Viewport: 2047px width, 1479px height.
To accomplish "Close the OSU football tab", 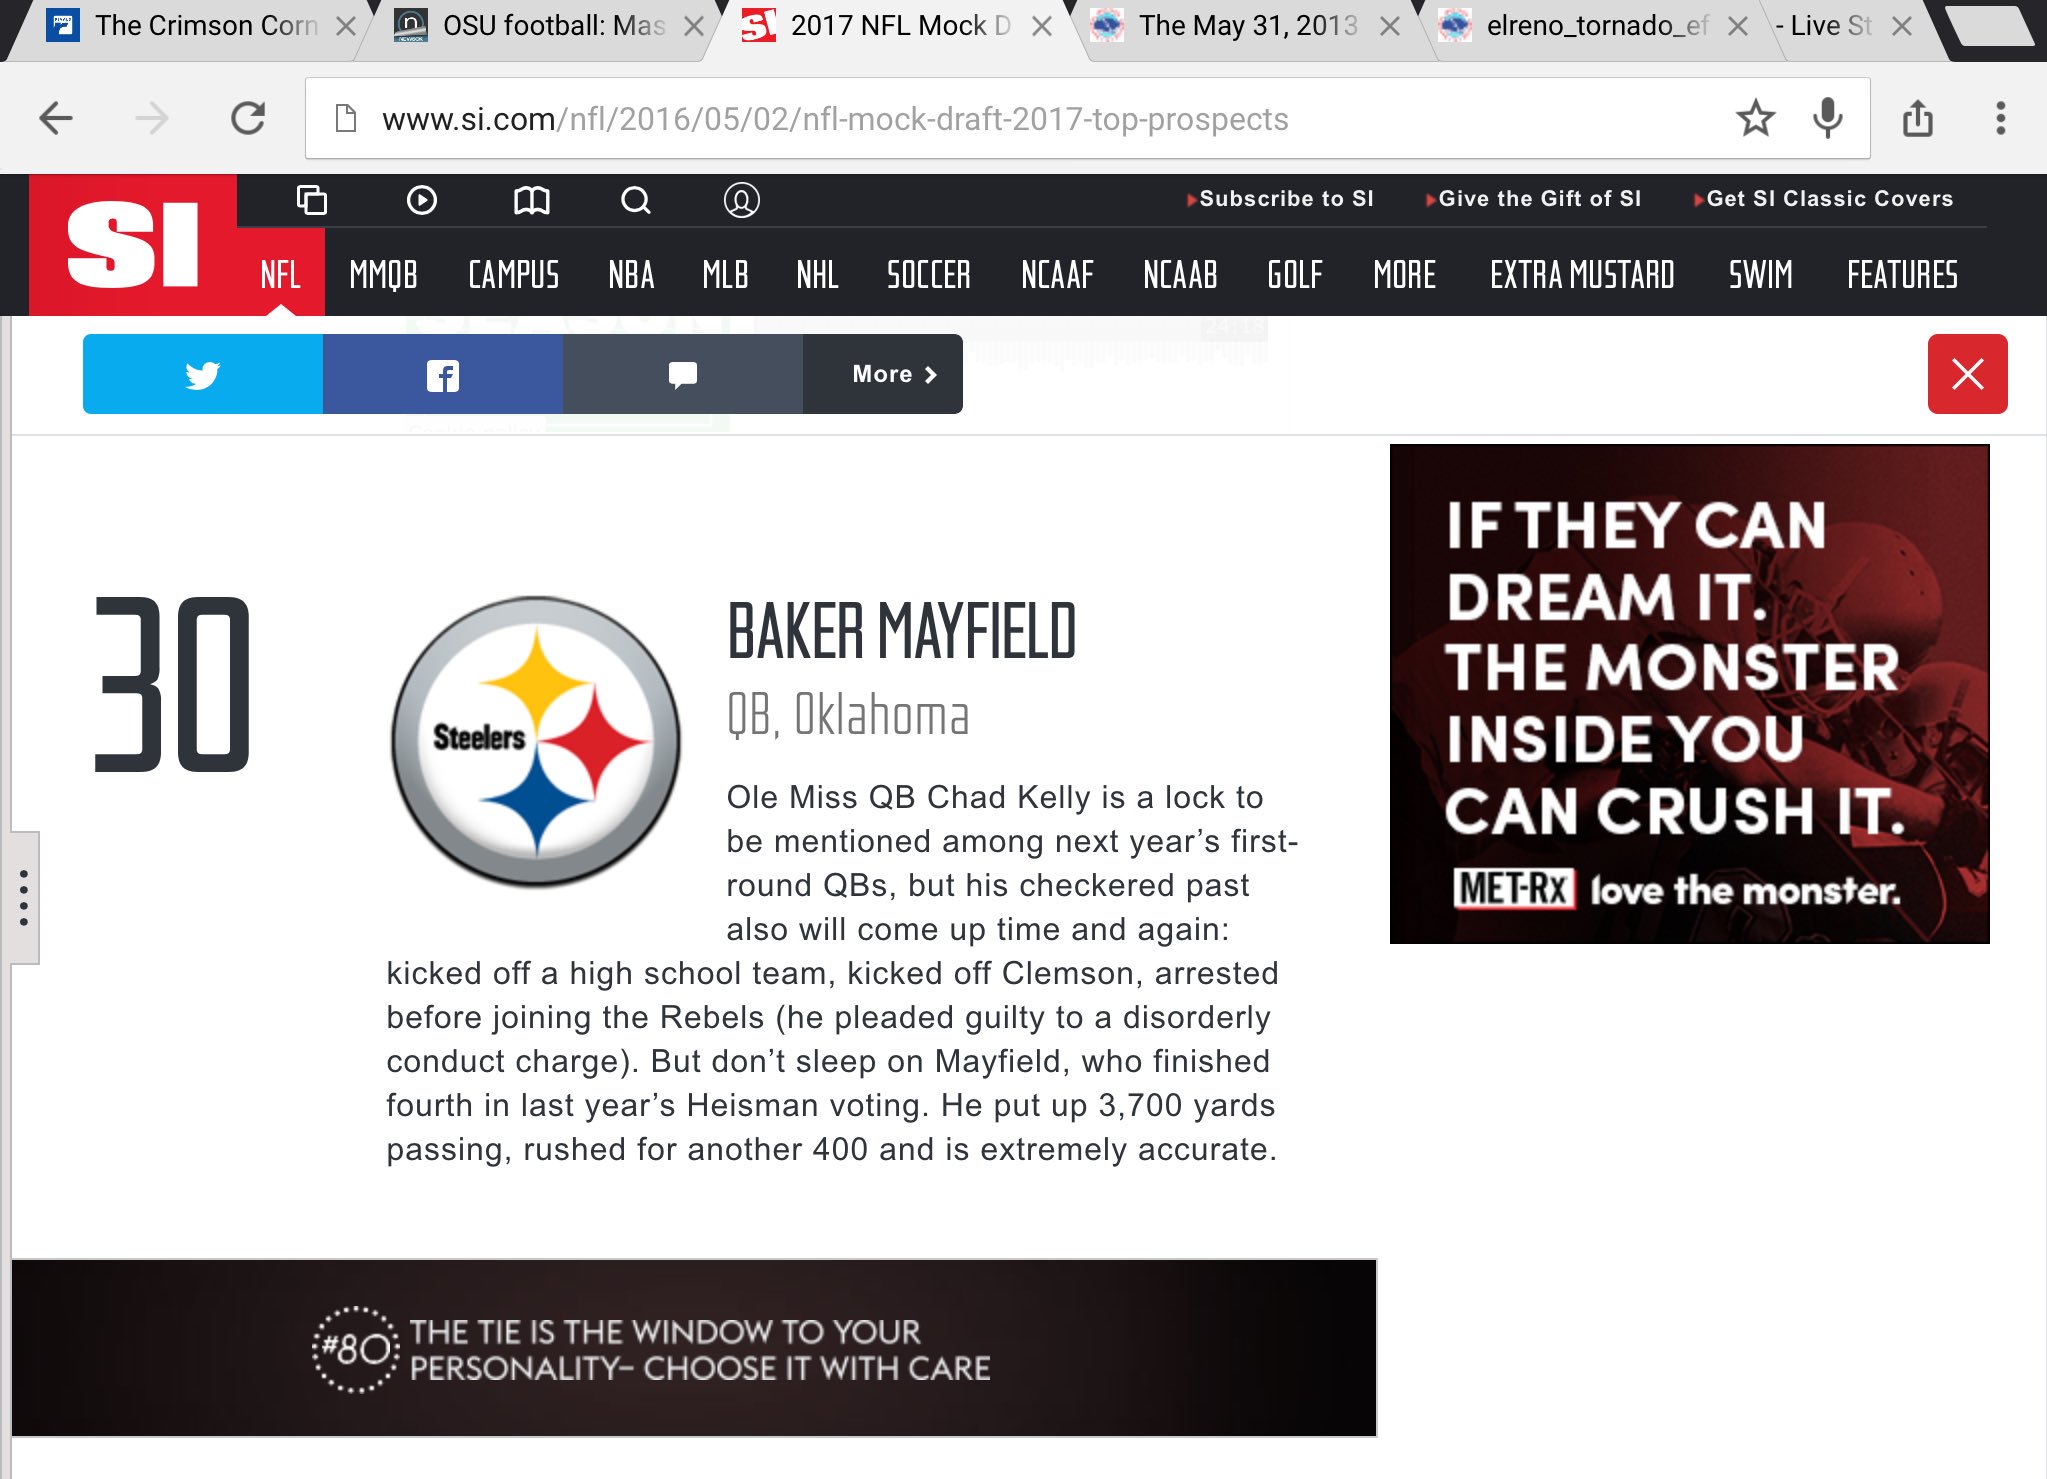I will coord(694,26).
